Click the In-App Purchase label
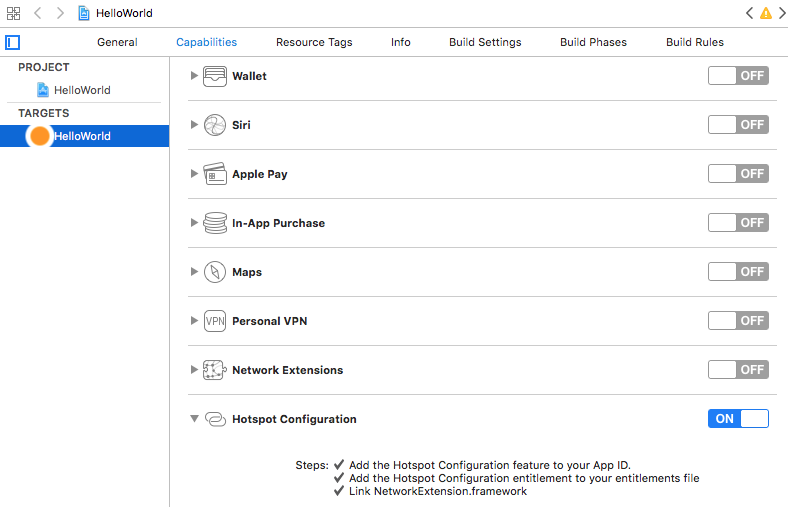788x507 pixels. coord(278,223)
